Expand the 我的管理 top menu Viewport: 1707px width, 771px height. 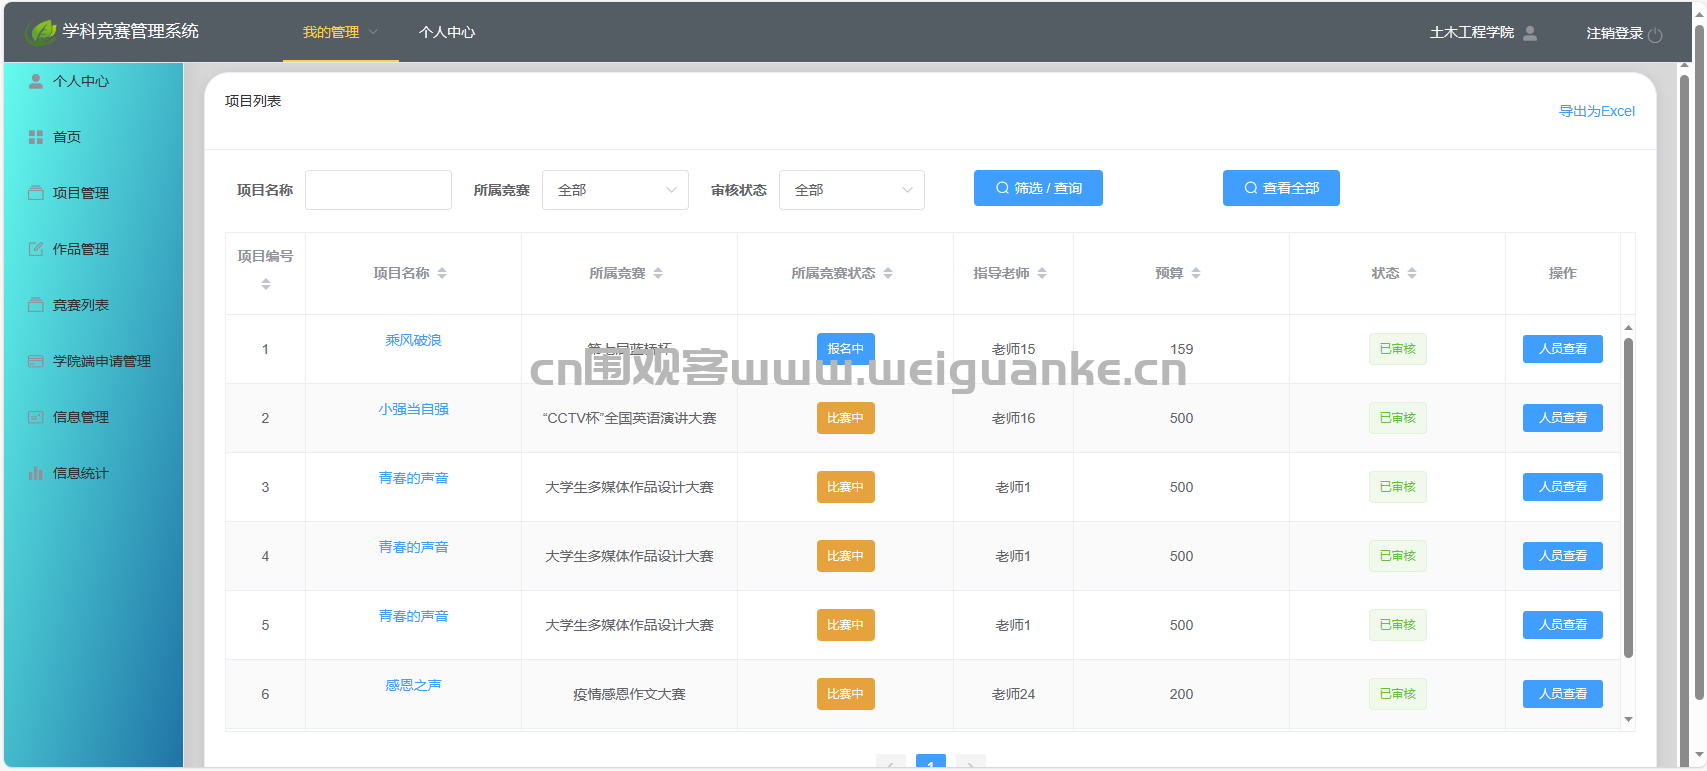click(x=341, y=32)
